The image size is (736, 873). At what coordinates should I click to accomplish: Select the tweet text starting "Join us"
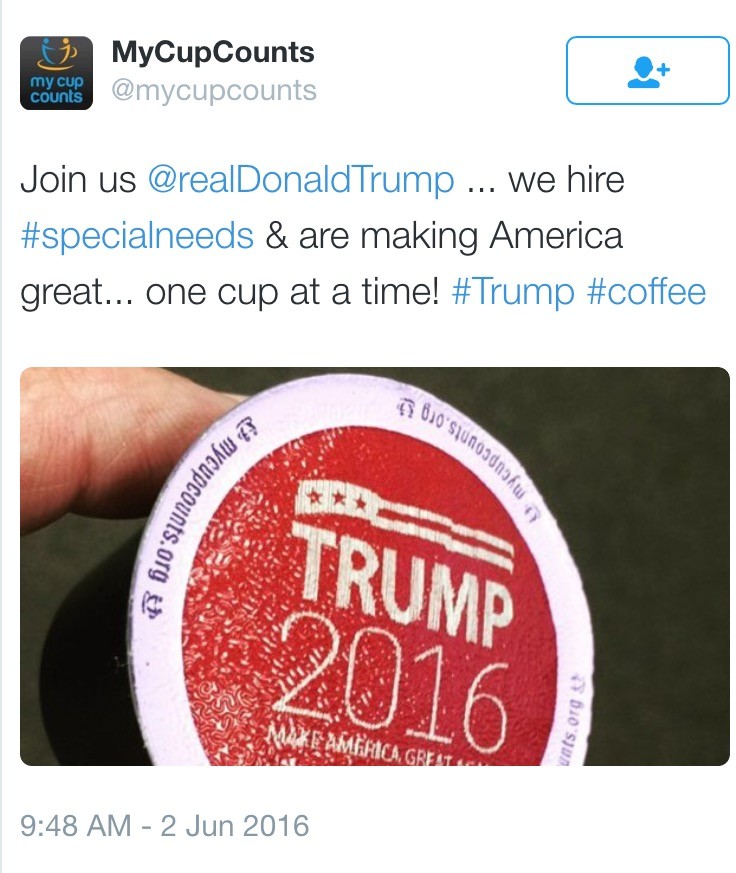(363, 236)
